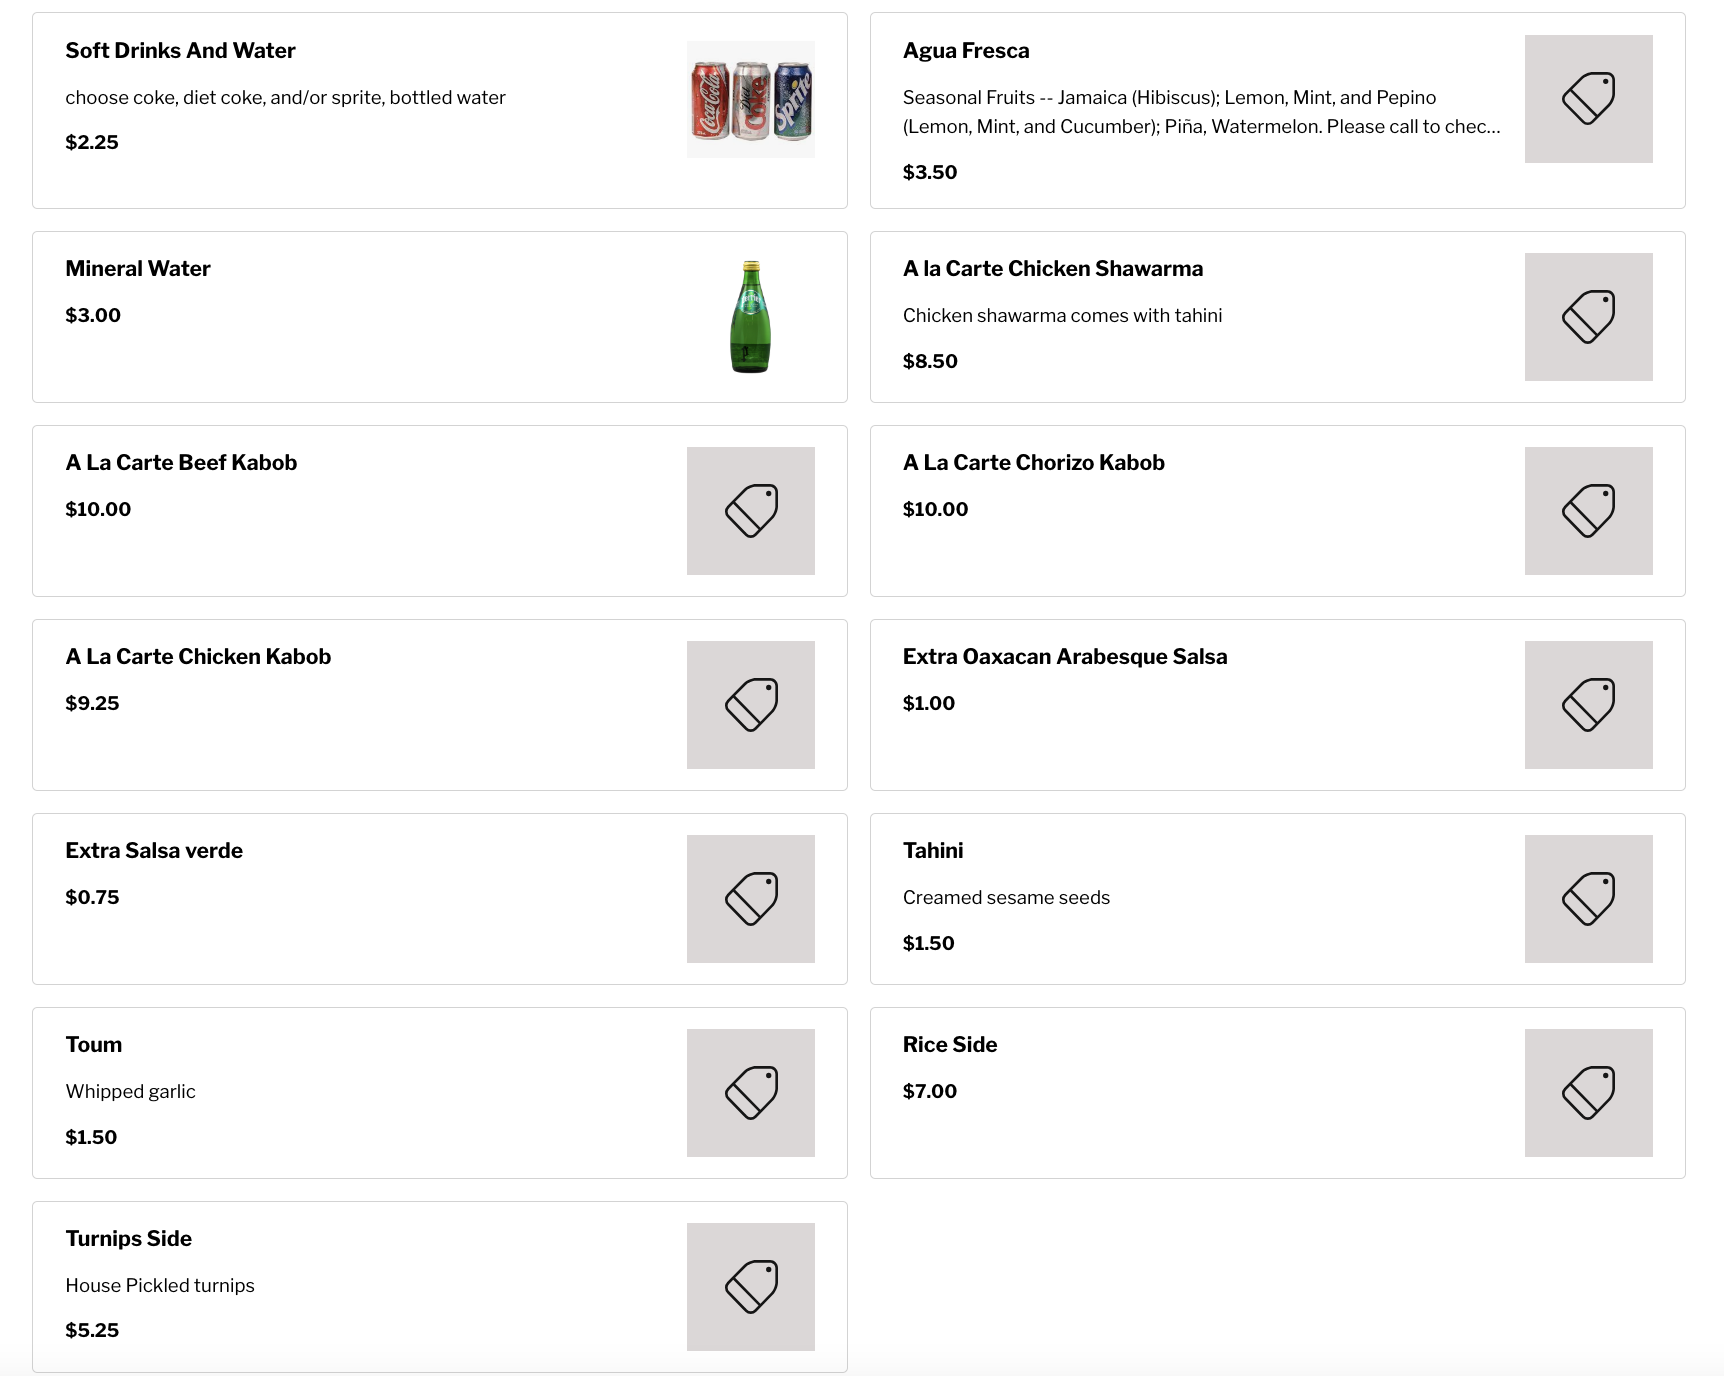Click the Rice Side tag icon
The height and width of the screenshot is (1376, 1724).
click(x=1588, y=1093)
